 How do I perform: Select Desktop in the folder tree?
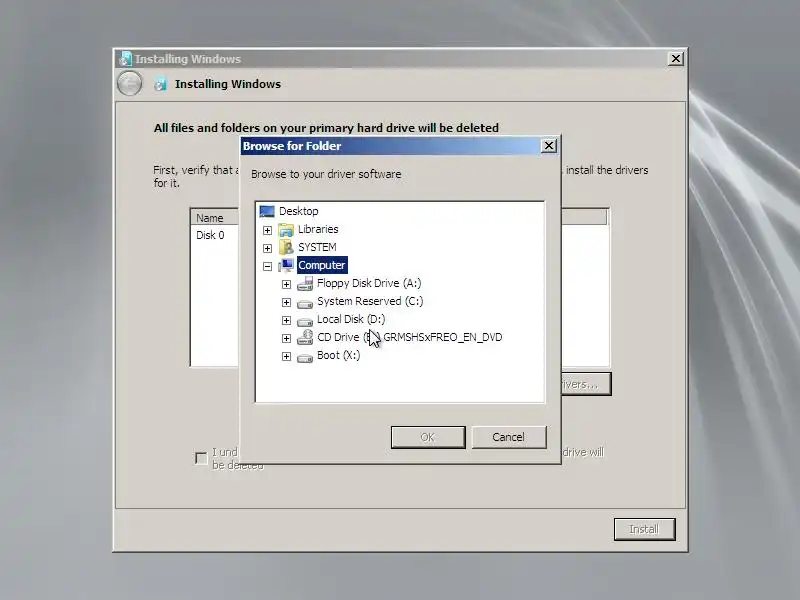(x=298, y=211)
